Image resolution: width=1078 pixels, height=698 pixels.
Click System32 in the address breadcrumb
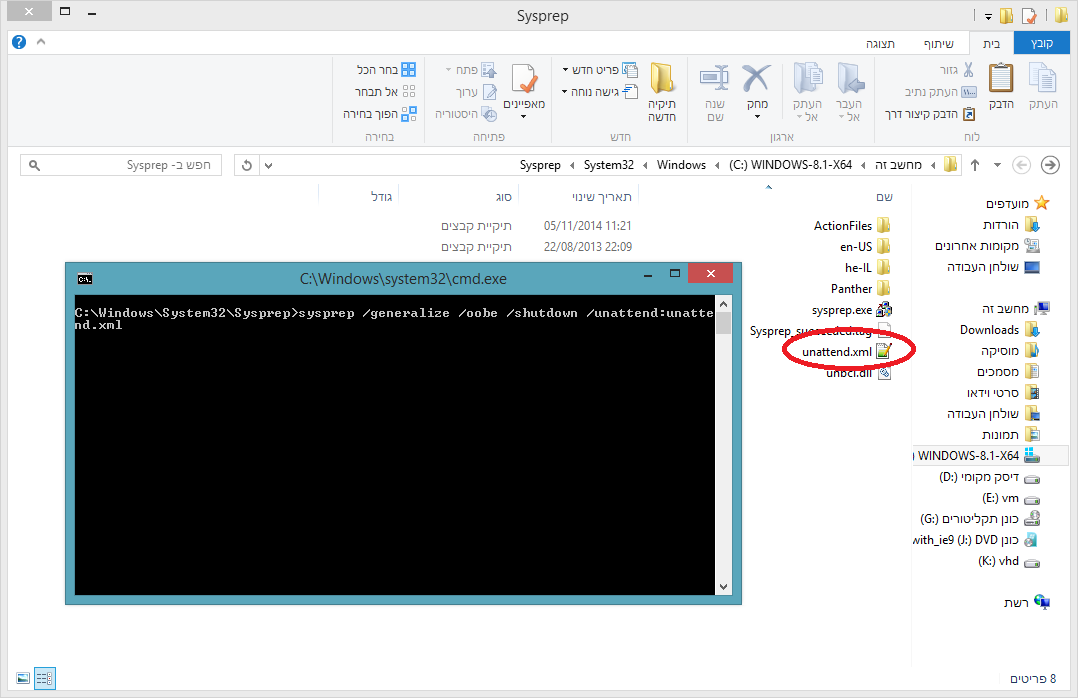[x=608, y=165]
